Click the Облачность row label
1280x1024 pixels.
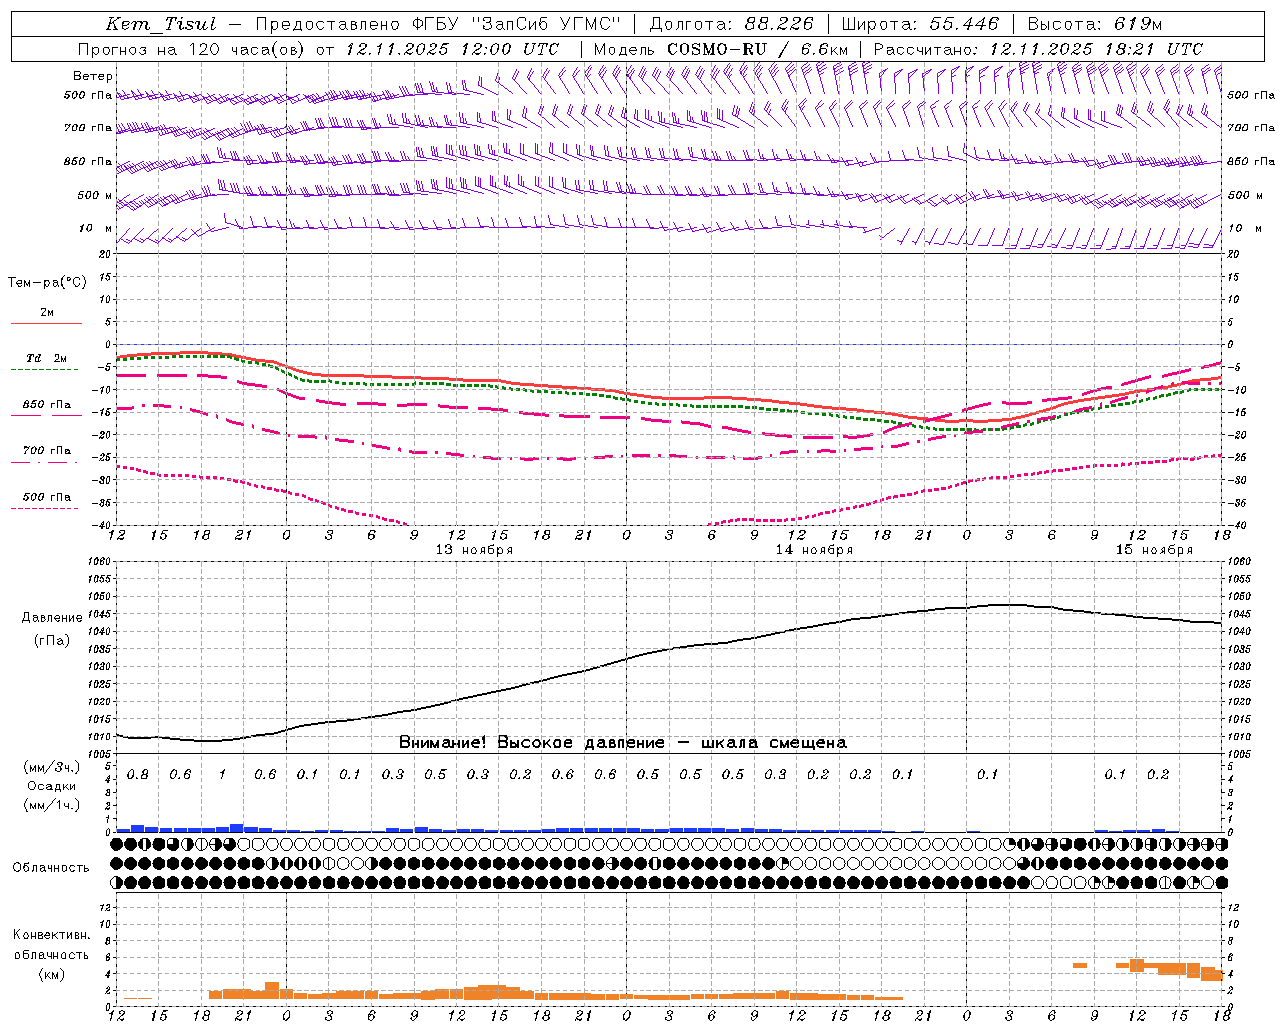[51, 867]
